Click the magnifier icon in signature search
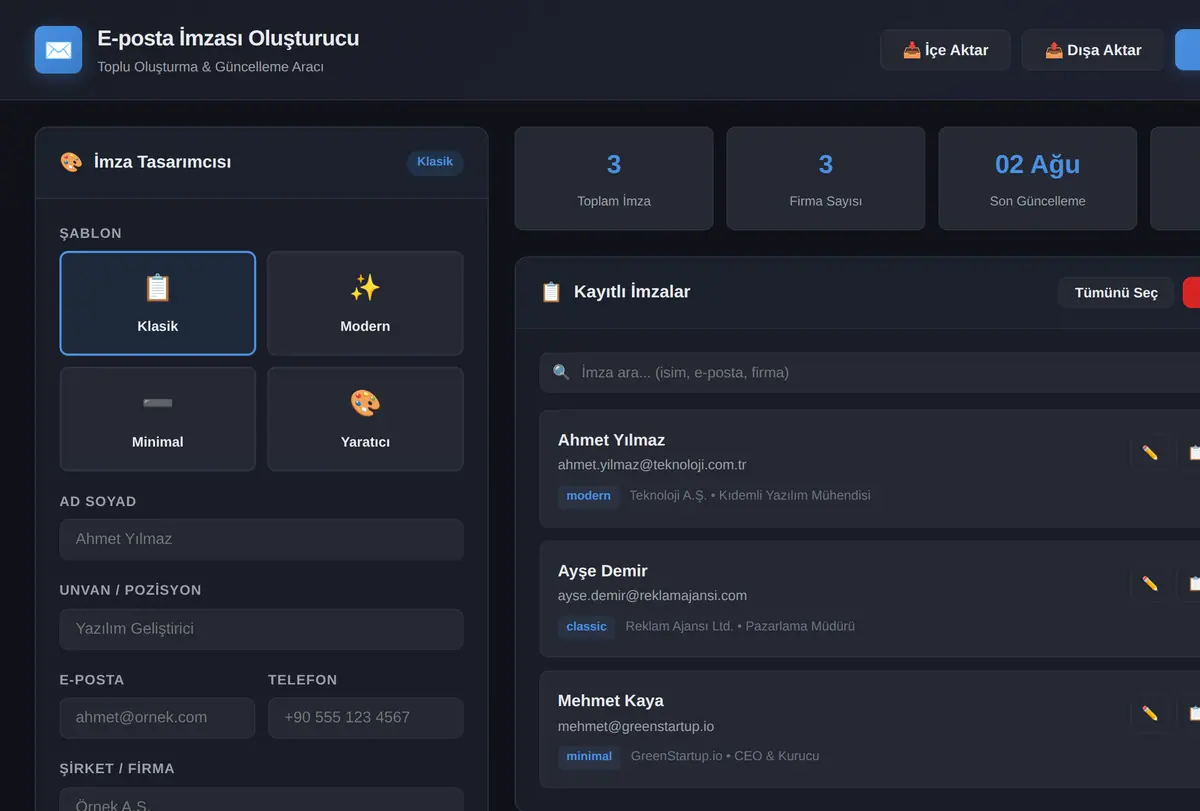The width and height of the screenshot is (1200, 811). tap(561, 372)
